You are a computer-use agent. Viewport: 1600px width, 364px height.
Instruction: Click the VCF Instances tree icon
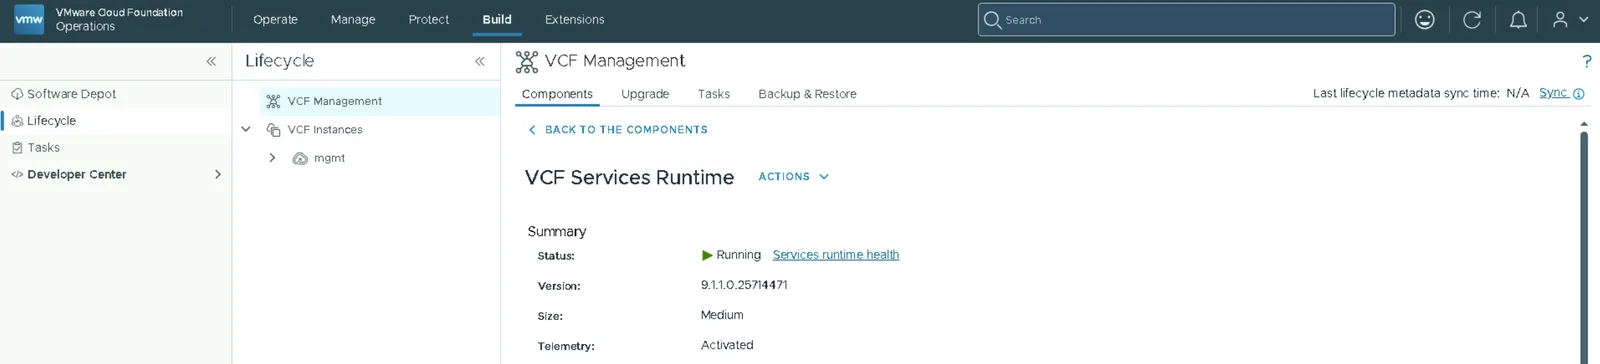point(273,130)
